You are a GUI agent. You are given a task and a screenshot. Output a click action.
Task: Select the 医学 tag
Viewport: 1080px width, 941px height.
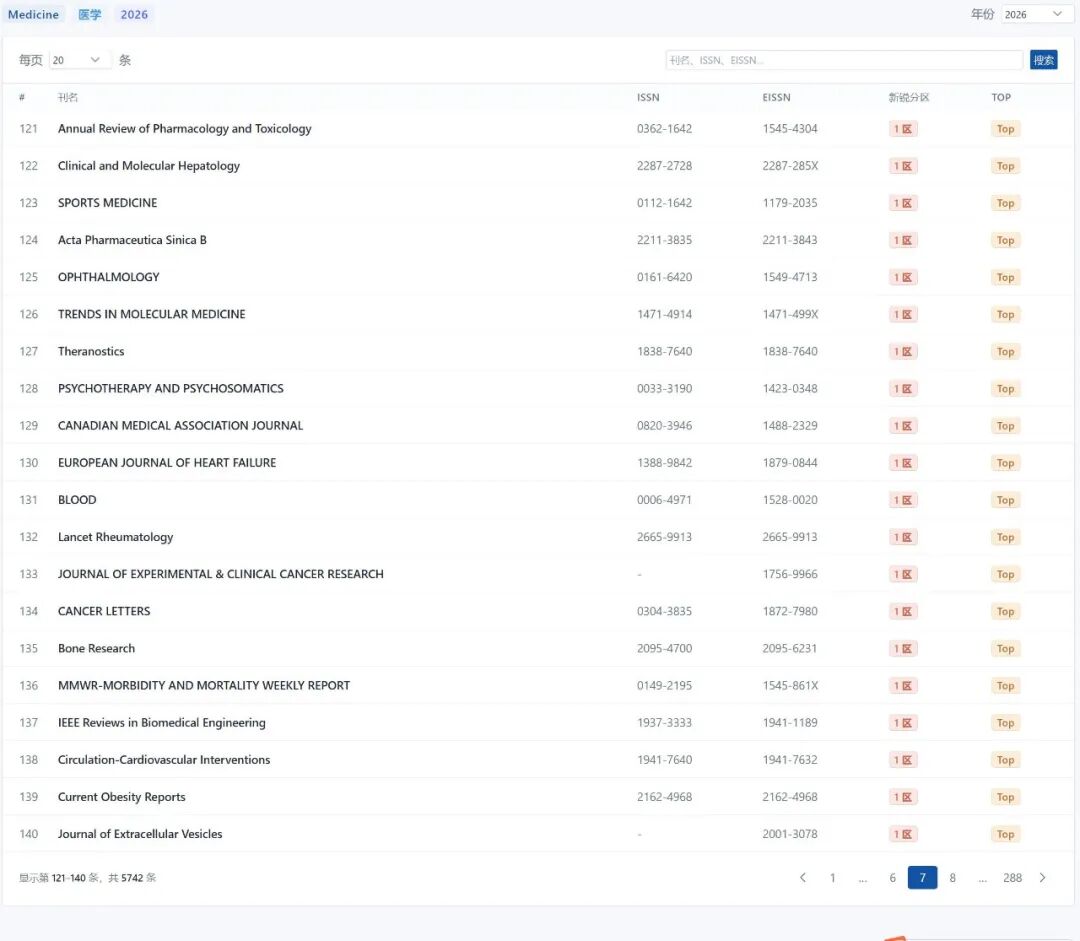[90, 14]
